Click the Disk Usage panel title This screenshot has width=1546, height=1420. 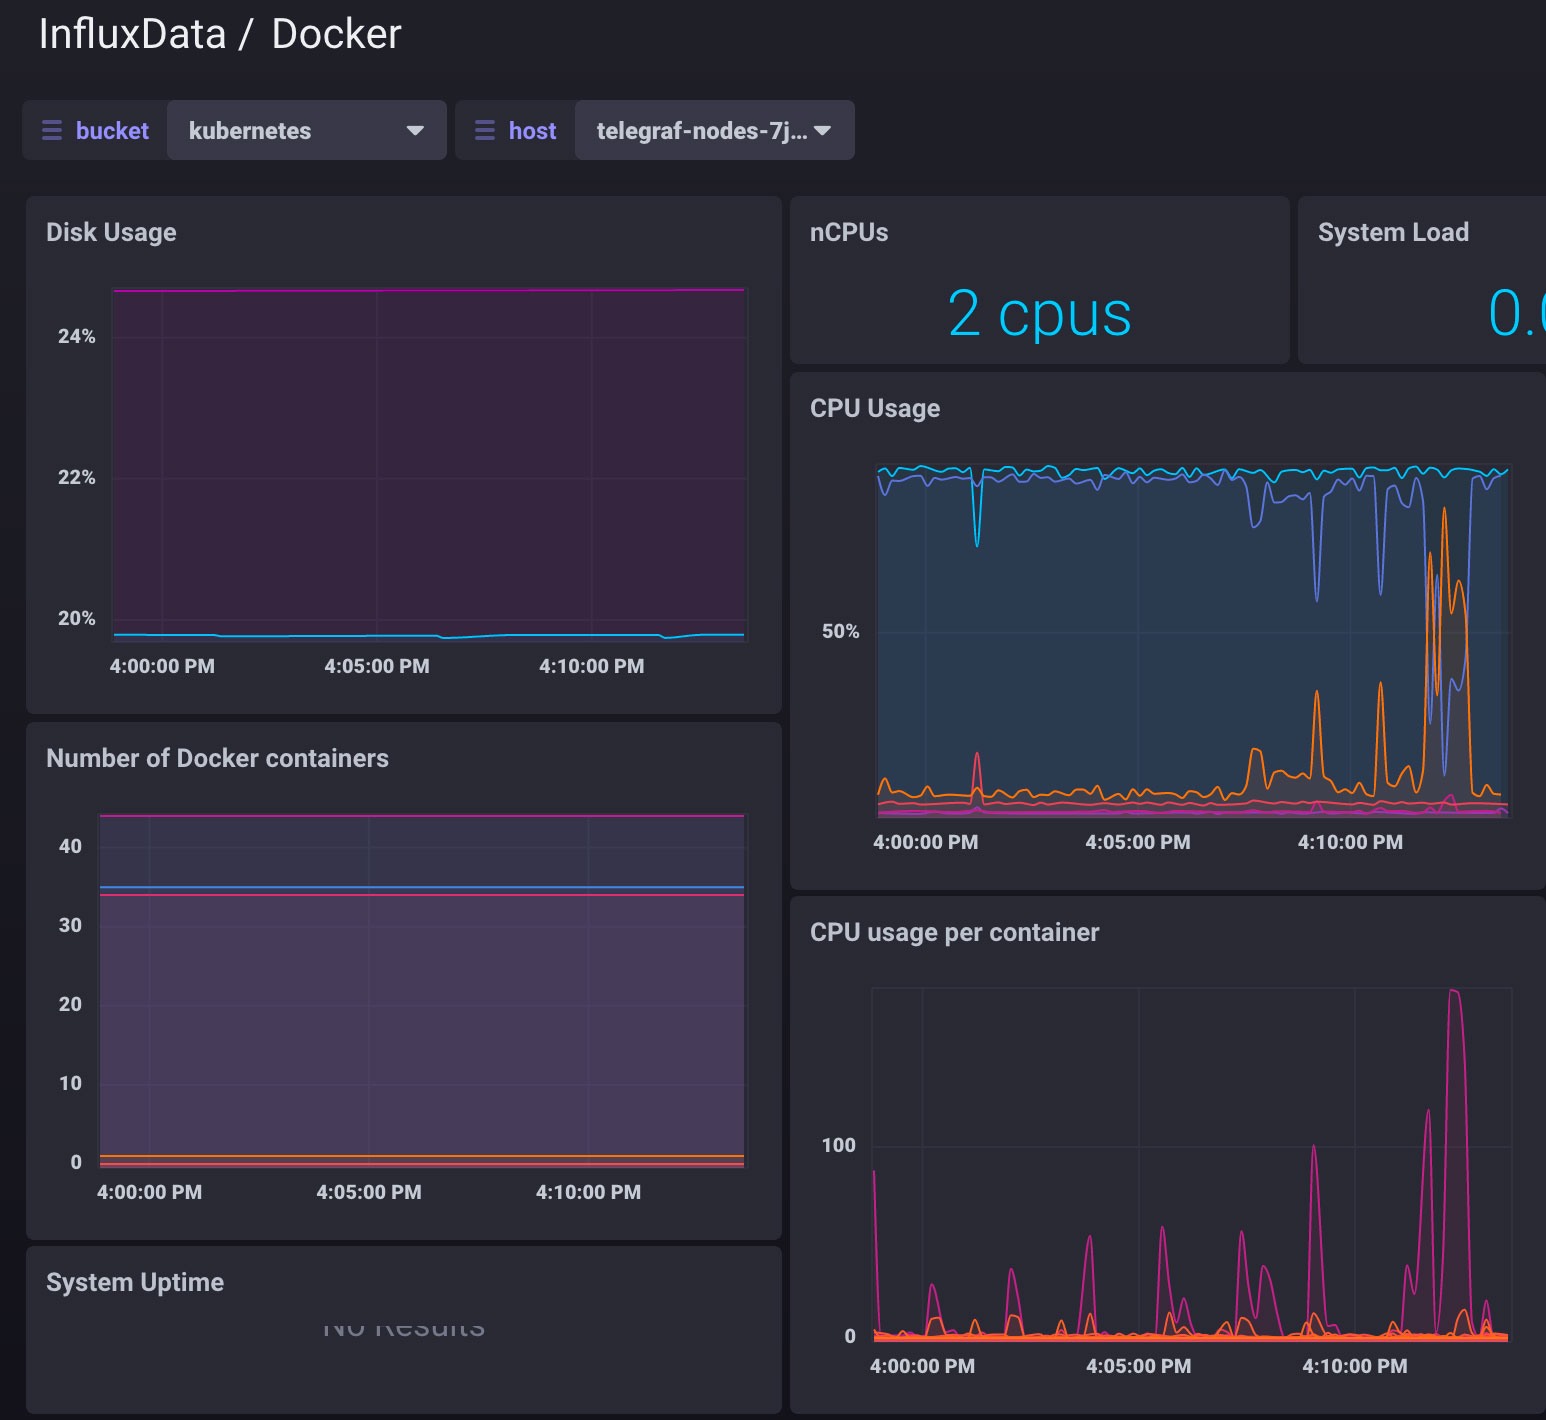click(110, 232)
